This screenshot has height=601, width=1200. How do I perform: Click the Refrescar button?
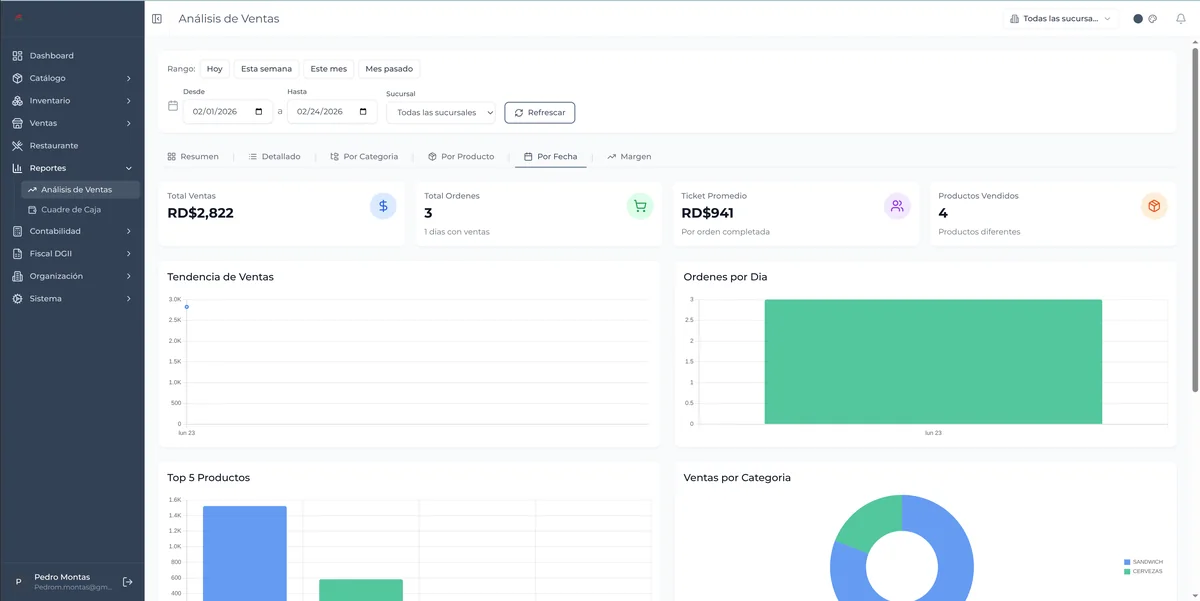coord(540,113)
